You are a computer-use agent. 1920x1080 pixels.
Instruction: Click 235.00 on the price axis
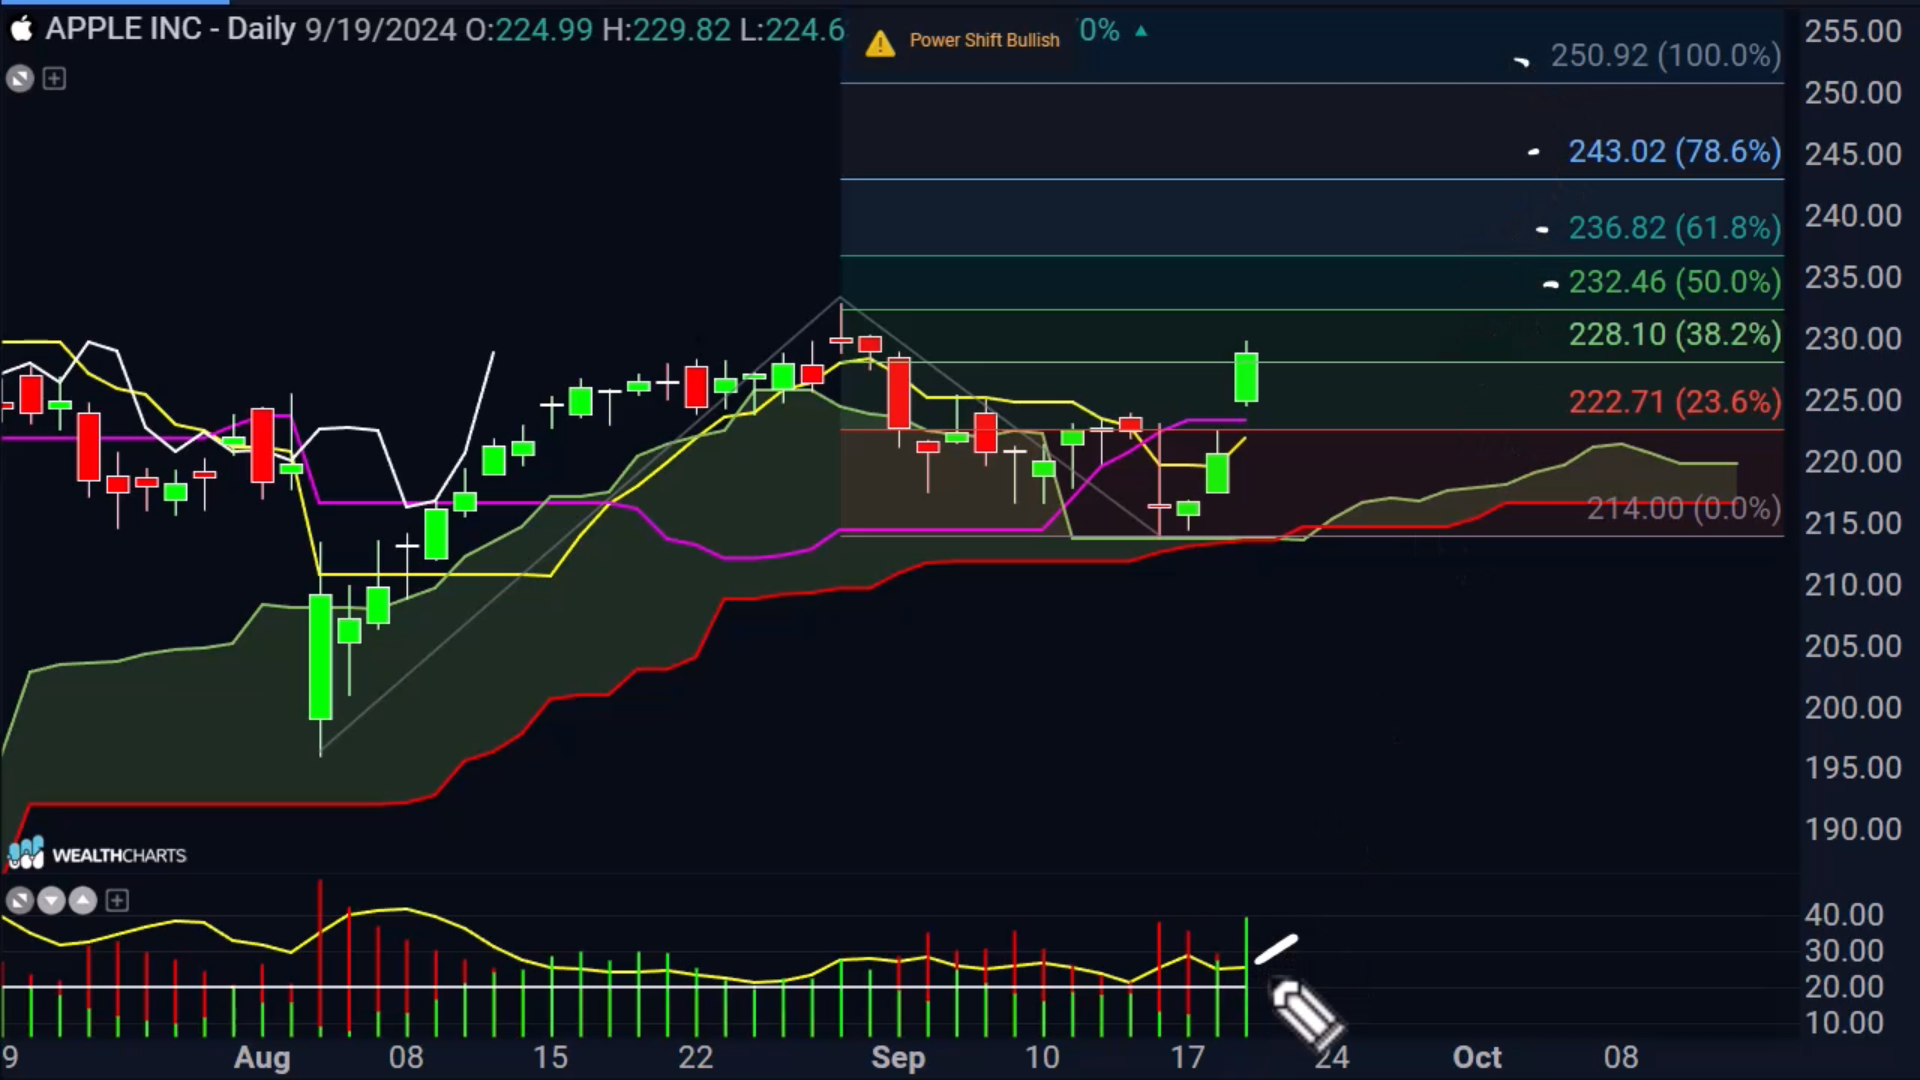pyautogui.click(x=1852, y=277)
